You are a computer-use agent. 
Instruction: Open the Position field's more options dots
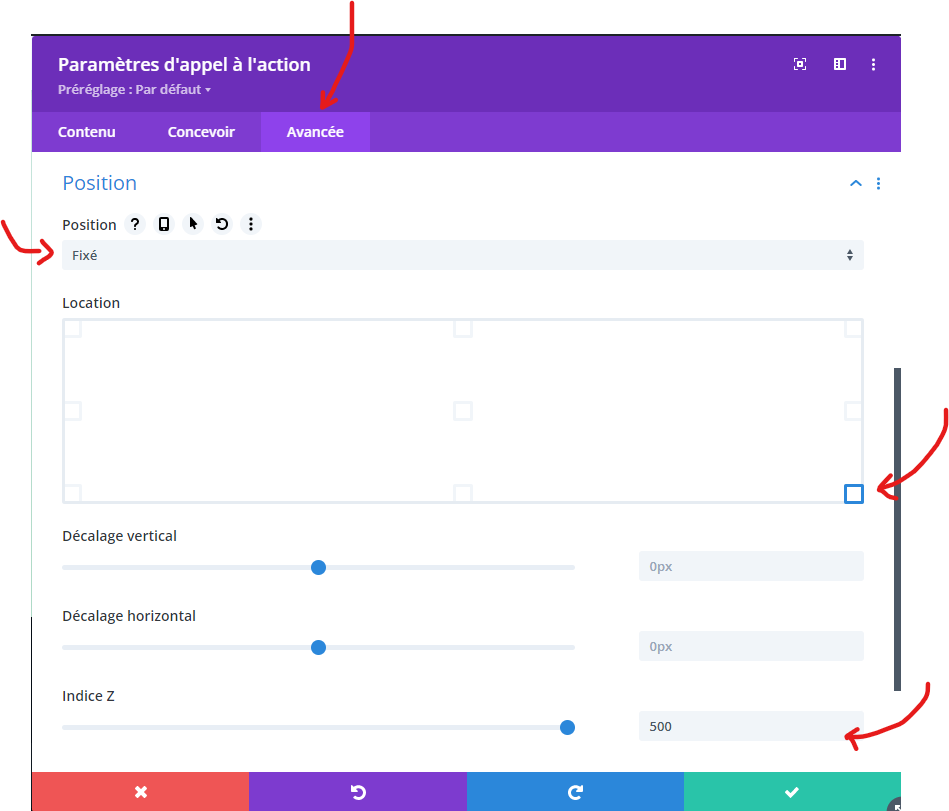click(x=251, y=224)
